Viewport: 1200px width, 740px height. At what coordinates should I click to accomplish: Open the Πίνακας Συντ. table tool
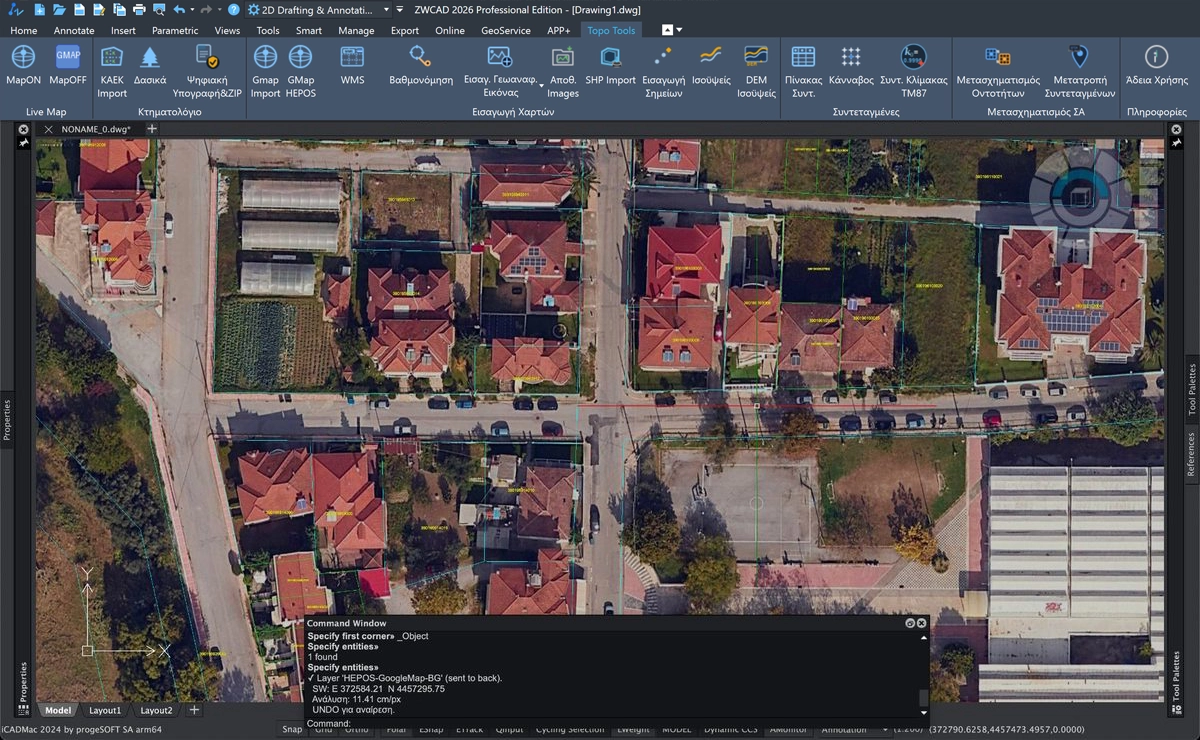pos(803,70)
